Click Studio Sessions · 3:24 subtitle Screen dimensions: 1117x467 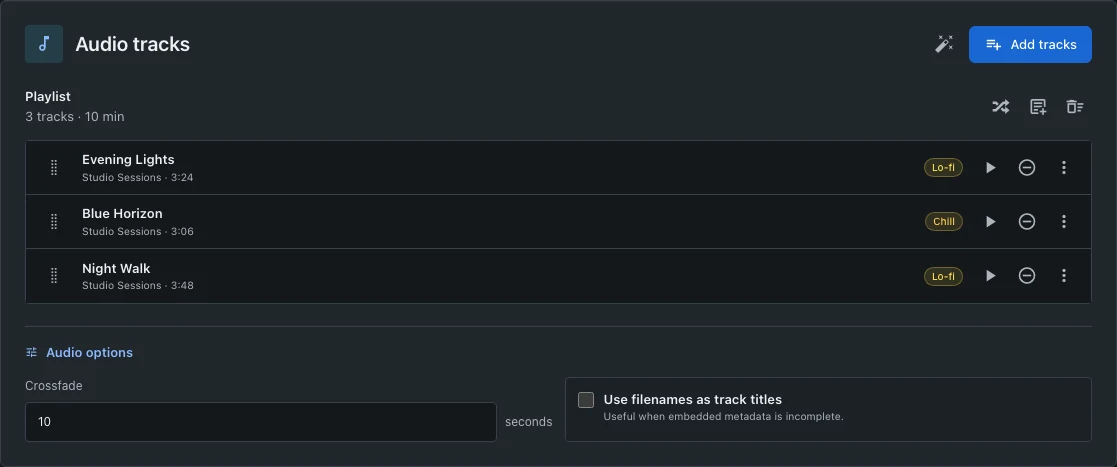click(x=137, y=177)
